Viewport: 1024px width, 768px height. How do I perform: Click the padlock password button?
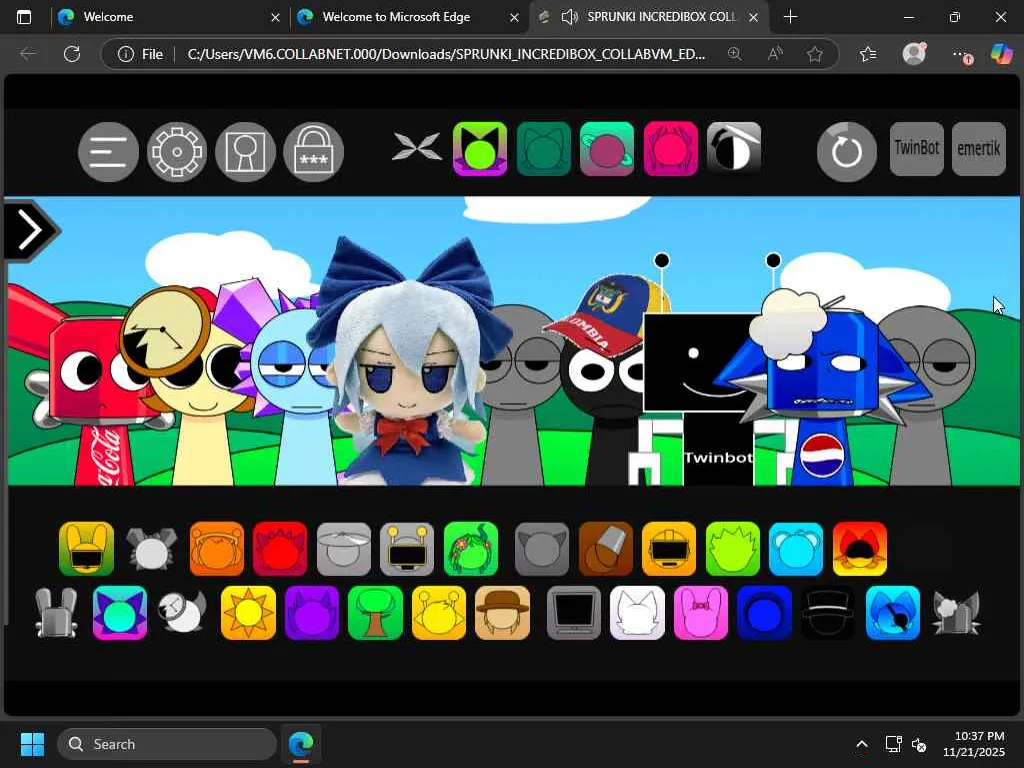313,152
